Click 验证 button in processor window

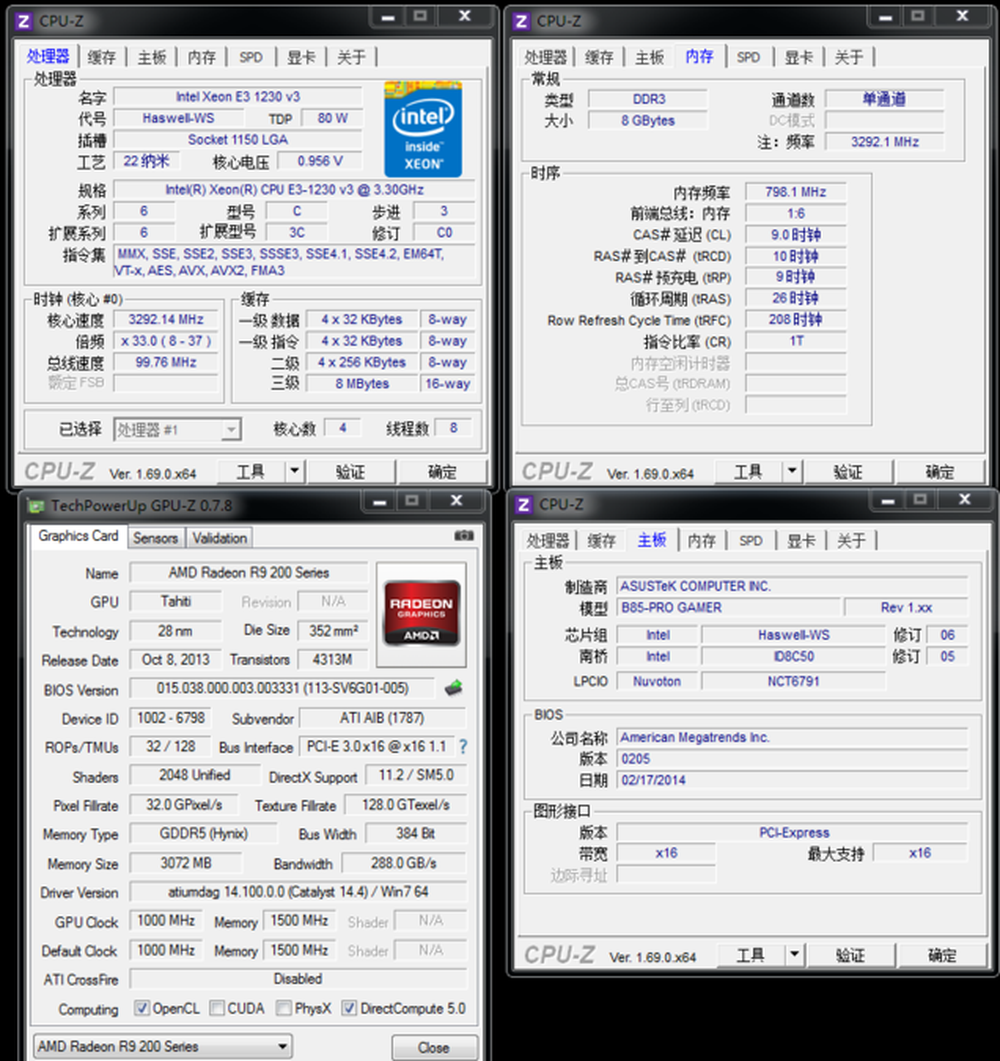[350, 472]
